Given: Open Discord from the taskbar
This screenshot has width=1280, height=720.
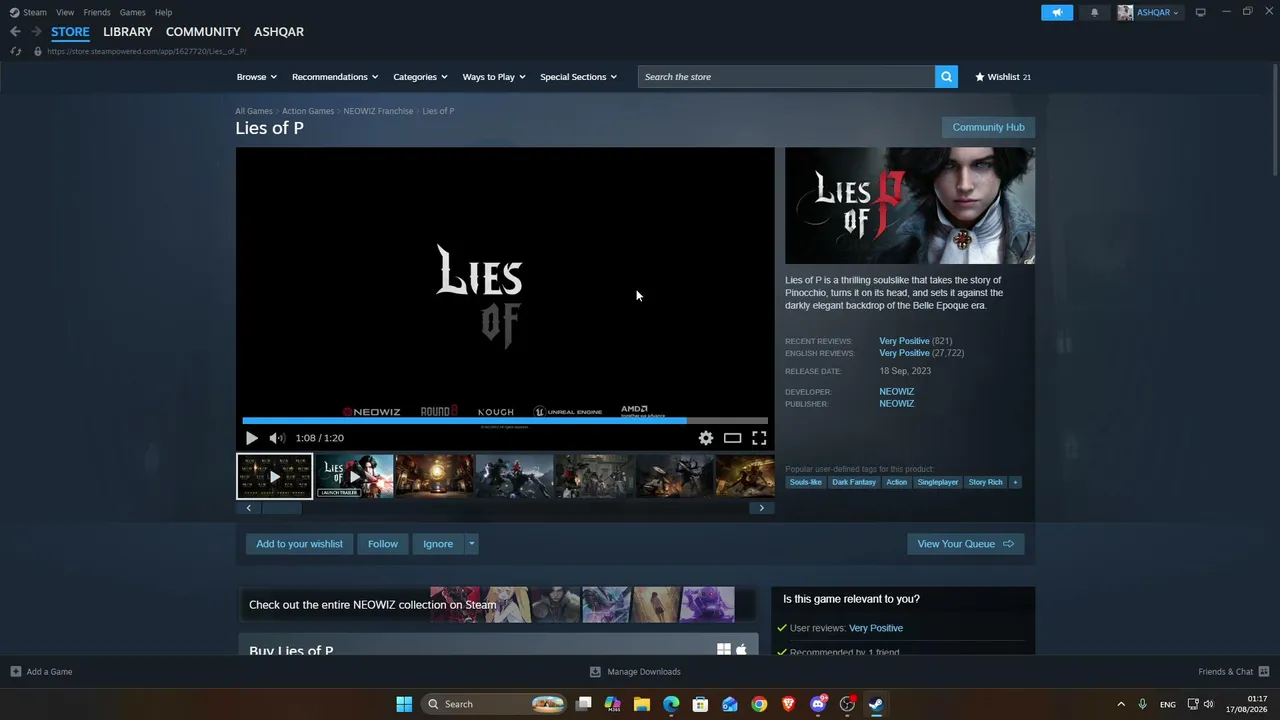Looking at the screenshot, I should click(819, 704).
